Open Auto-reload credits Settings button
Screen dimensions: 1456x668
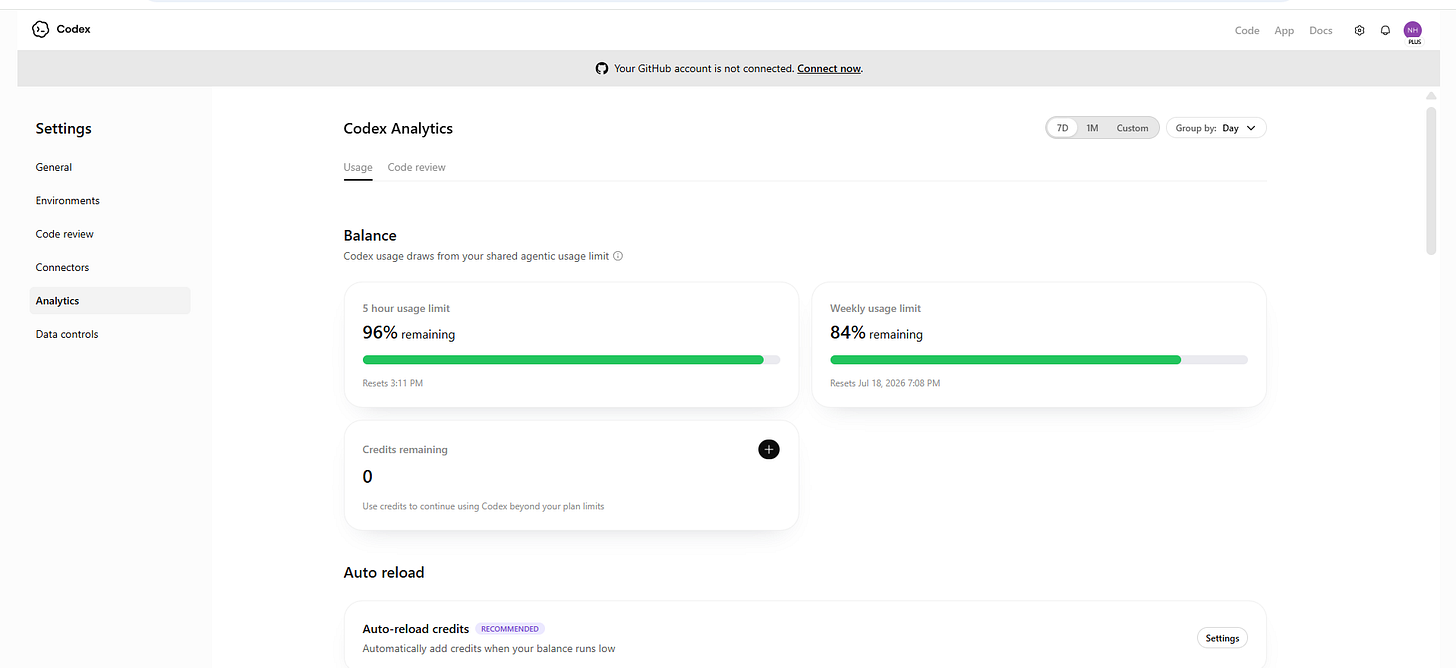[x=1222, y=638]
